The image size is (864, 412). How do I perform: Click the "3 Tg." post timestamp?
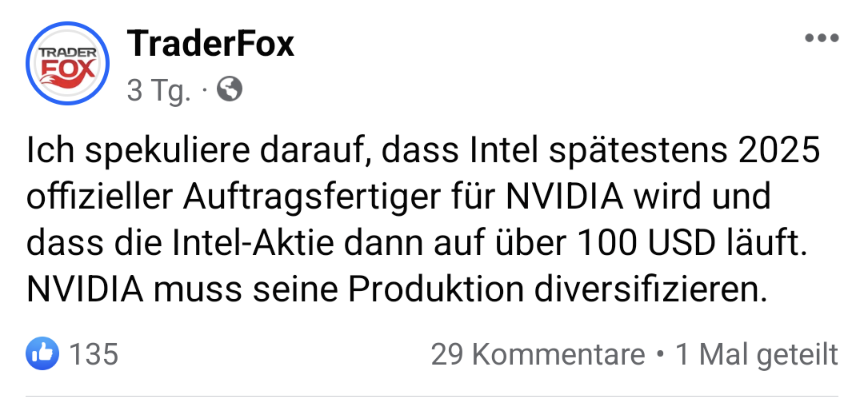[x=158, y=91]
